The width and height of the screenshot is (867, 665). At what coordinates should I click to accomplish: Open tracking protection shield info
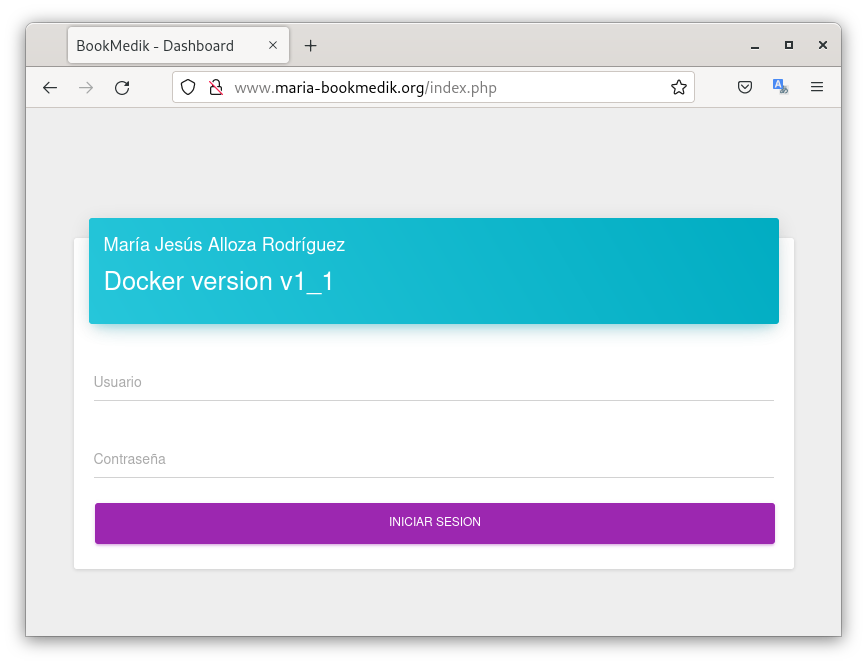[x=188, y=88]
